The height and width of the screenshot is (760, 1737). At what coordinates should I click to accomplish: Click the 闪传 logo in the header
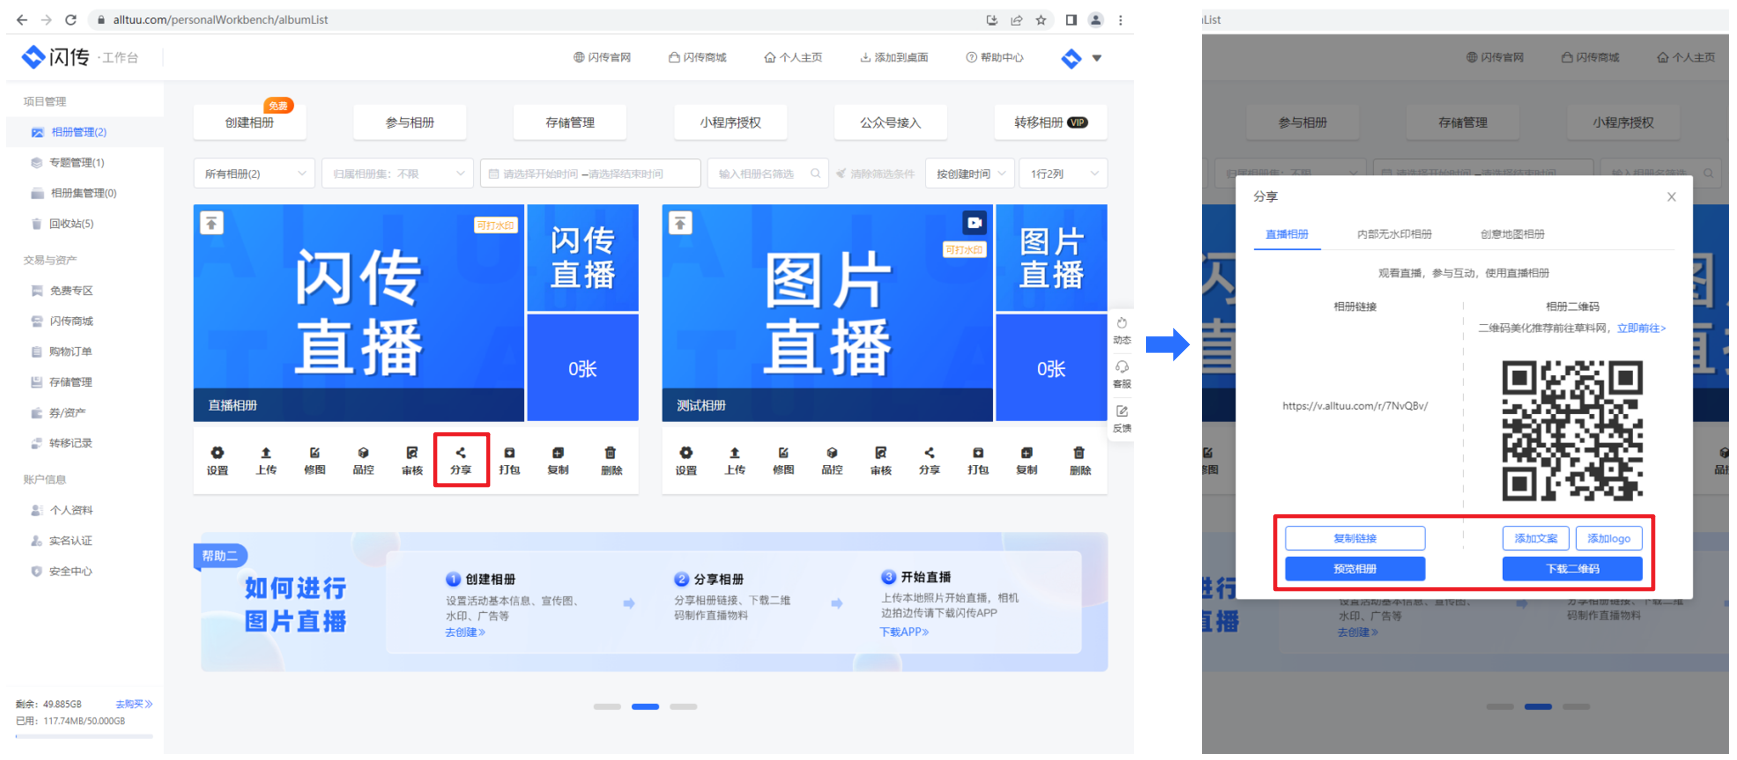[x=56, y=57]
